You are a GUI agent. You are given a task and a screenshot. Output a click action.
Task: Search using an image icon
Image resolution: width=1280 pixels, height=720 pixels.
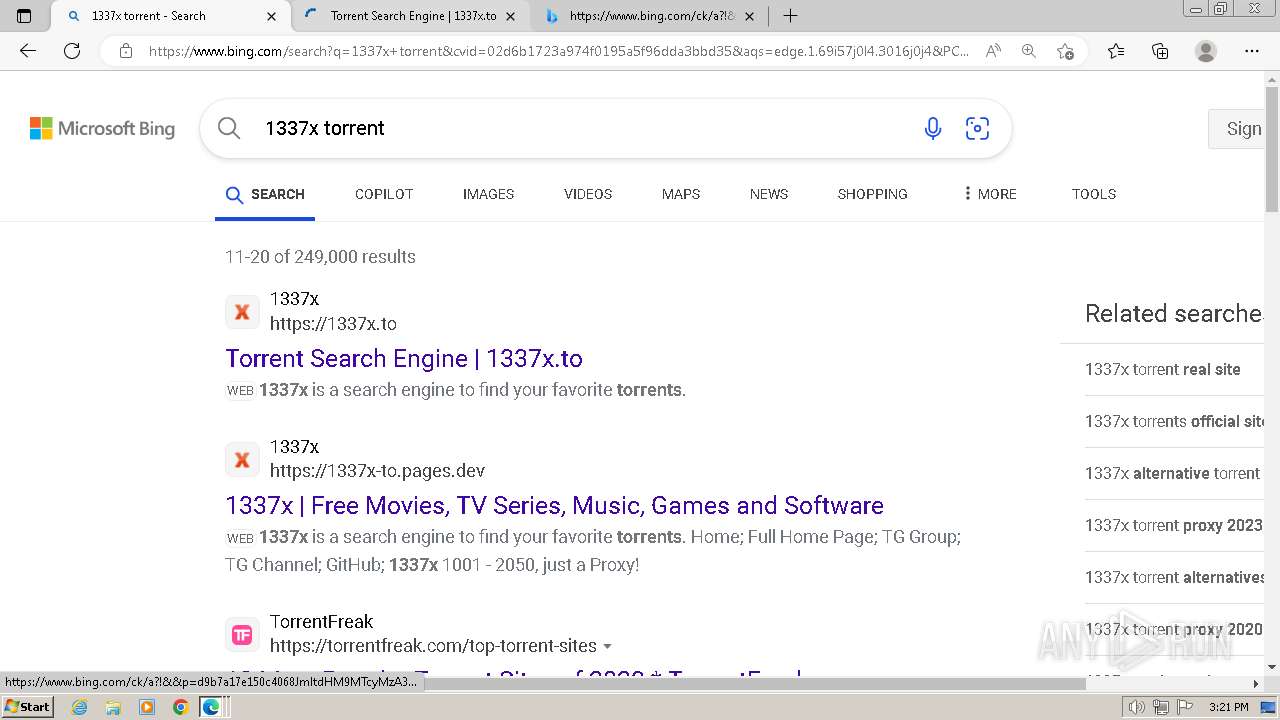click(977, 128)
